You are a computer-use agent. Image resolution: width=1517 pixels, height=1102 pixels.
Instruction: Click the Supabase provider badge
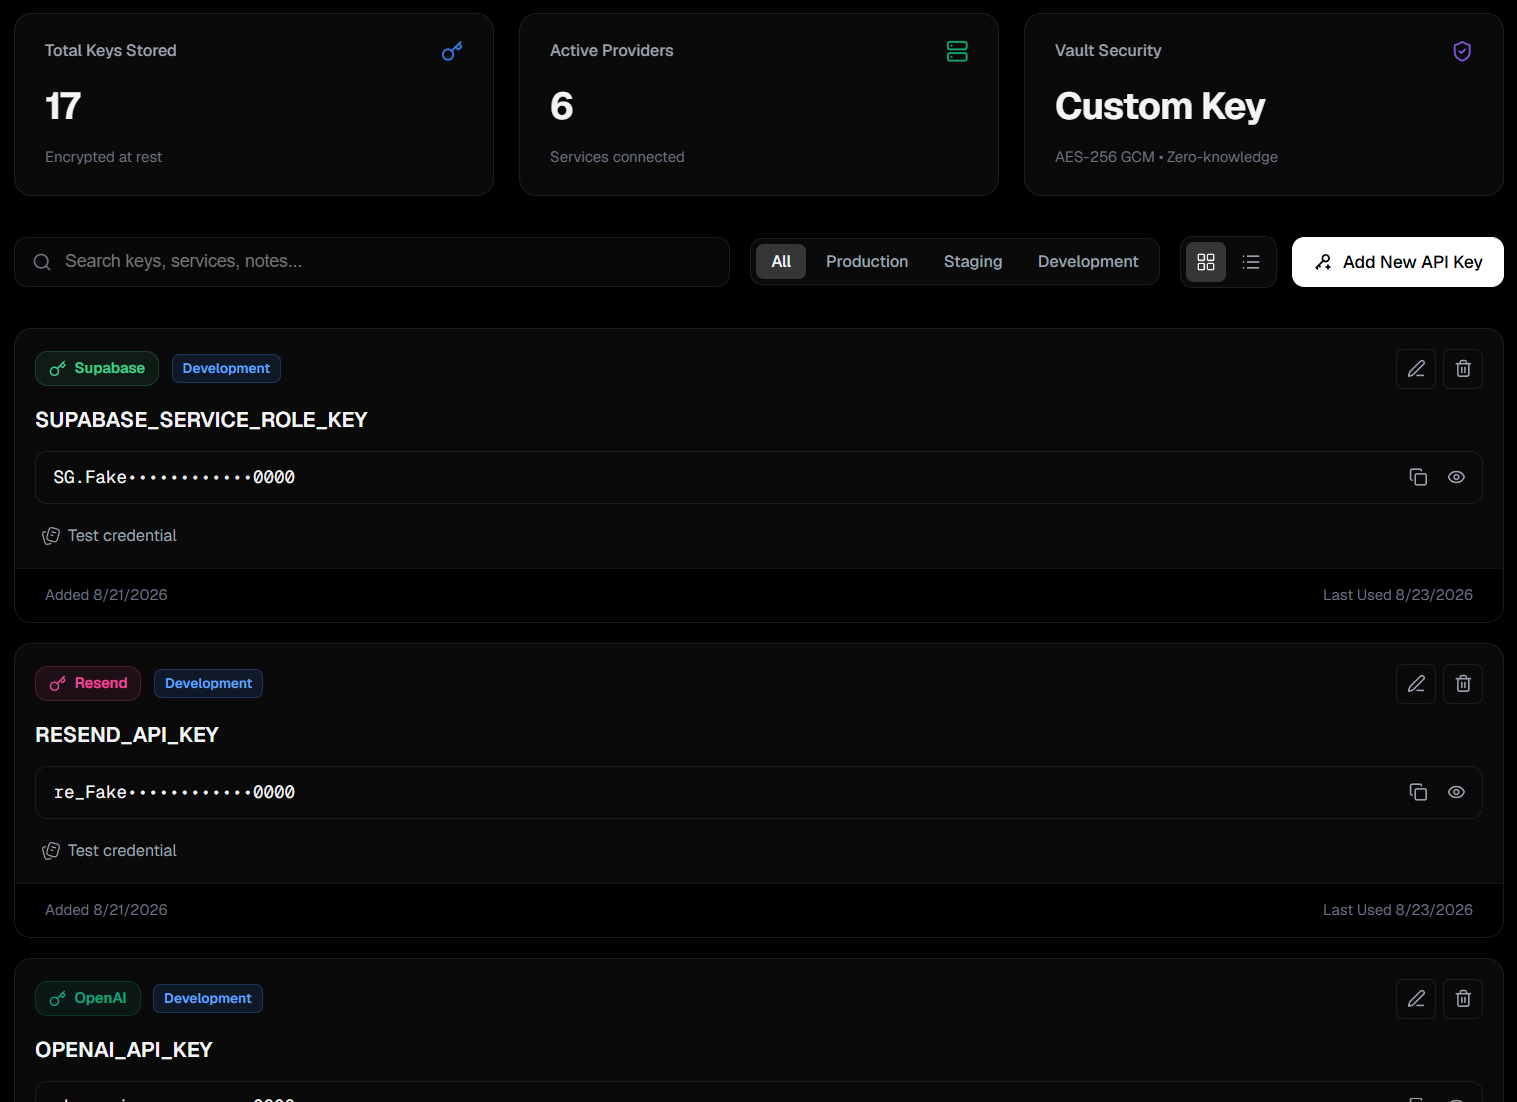pyautogui.click(x=97, y=368)
